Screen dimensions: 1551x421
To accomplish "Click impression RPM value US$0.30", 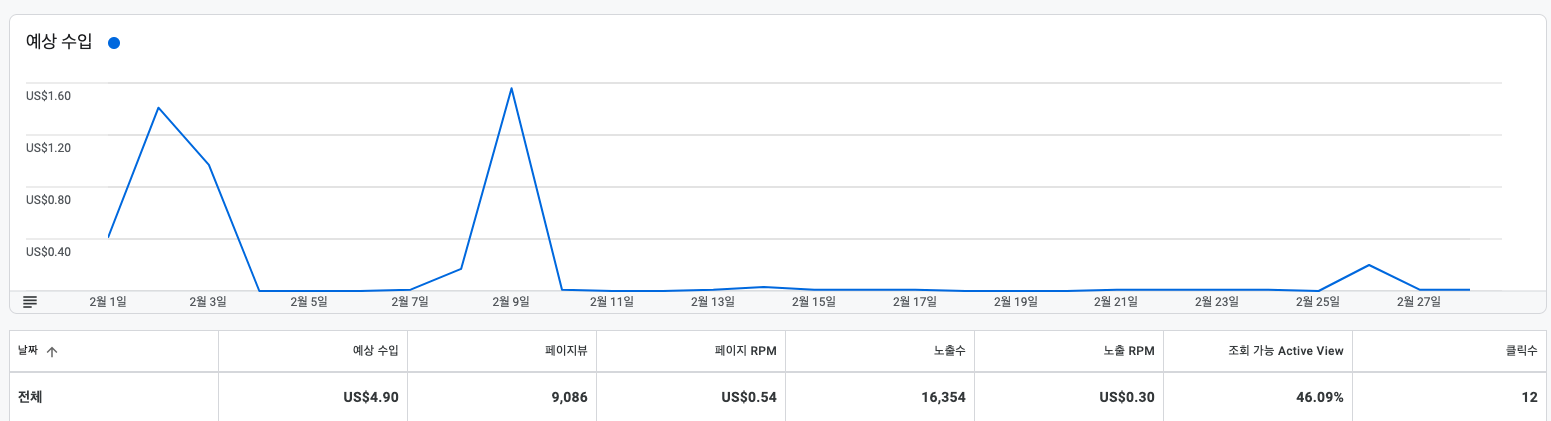I will (x=1127, y=397).
